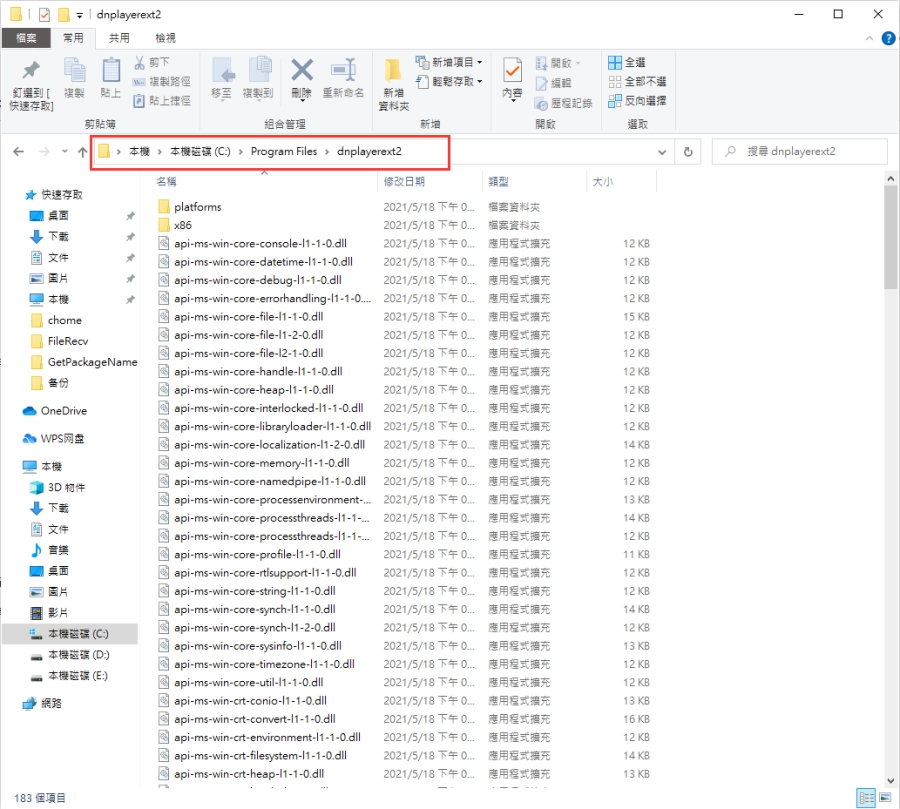Click the Pin to Quick access icon
The height and width of the screenshot is (809, 900).
31,70
